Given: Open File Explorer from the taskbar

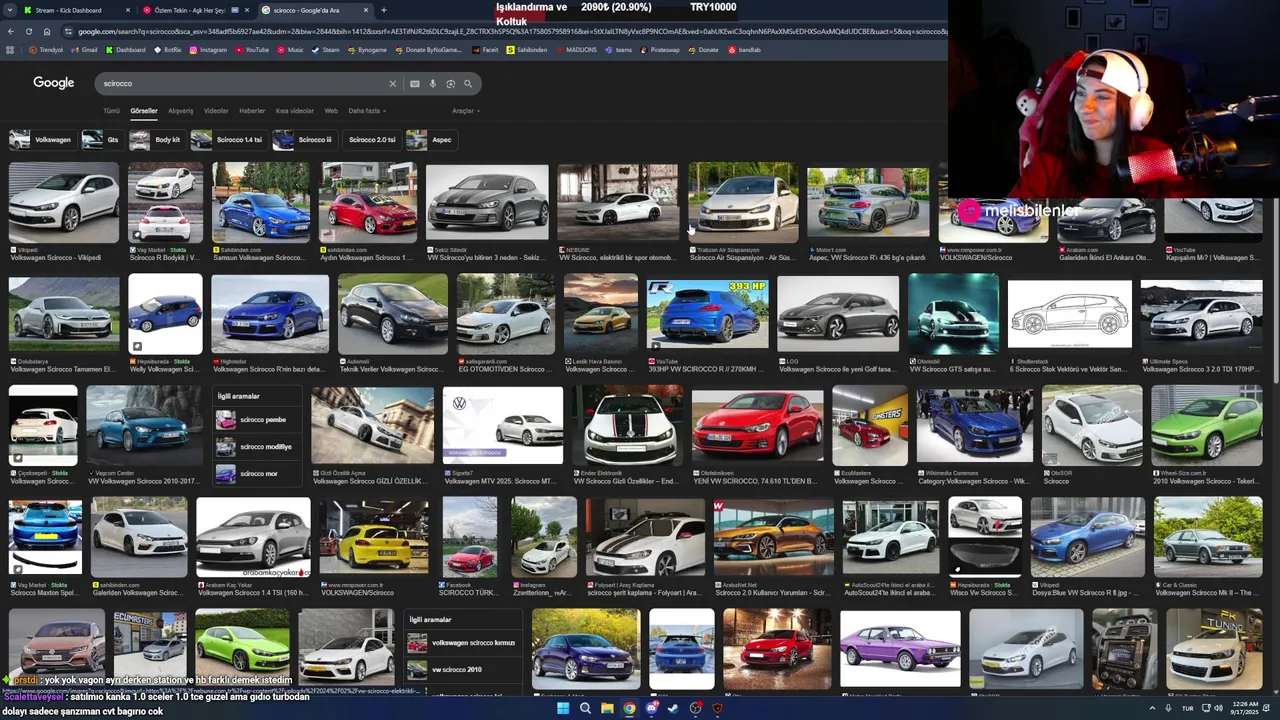Looking at the screenshot, I should click(607, 708).
